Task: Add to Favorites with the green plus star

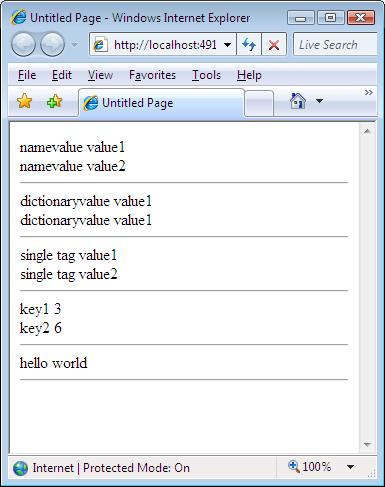Action: pyautogui.click(x=54, y=101)
